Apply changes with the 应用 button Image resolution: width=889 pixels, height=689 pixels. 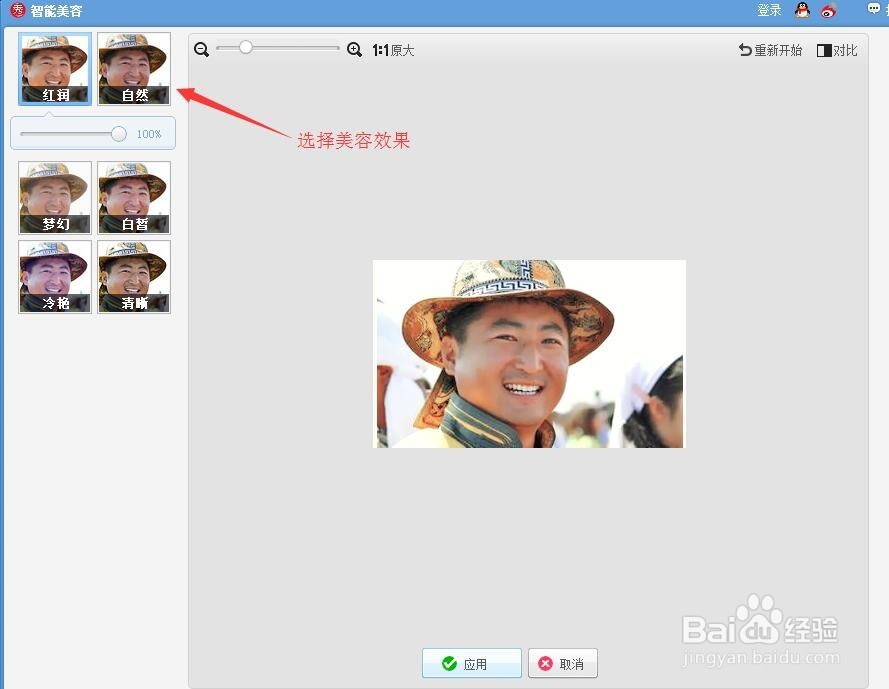click(471, 663)
